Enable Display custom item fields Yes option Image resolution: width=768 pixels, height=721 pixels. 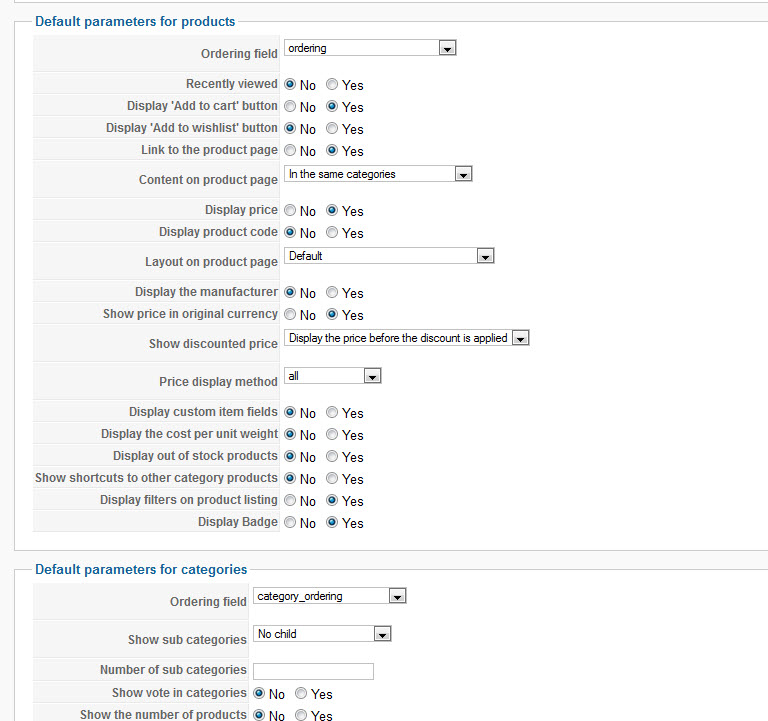(332, 413)
